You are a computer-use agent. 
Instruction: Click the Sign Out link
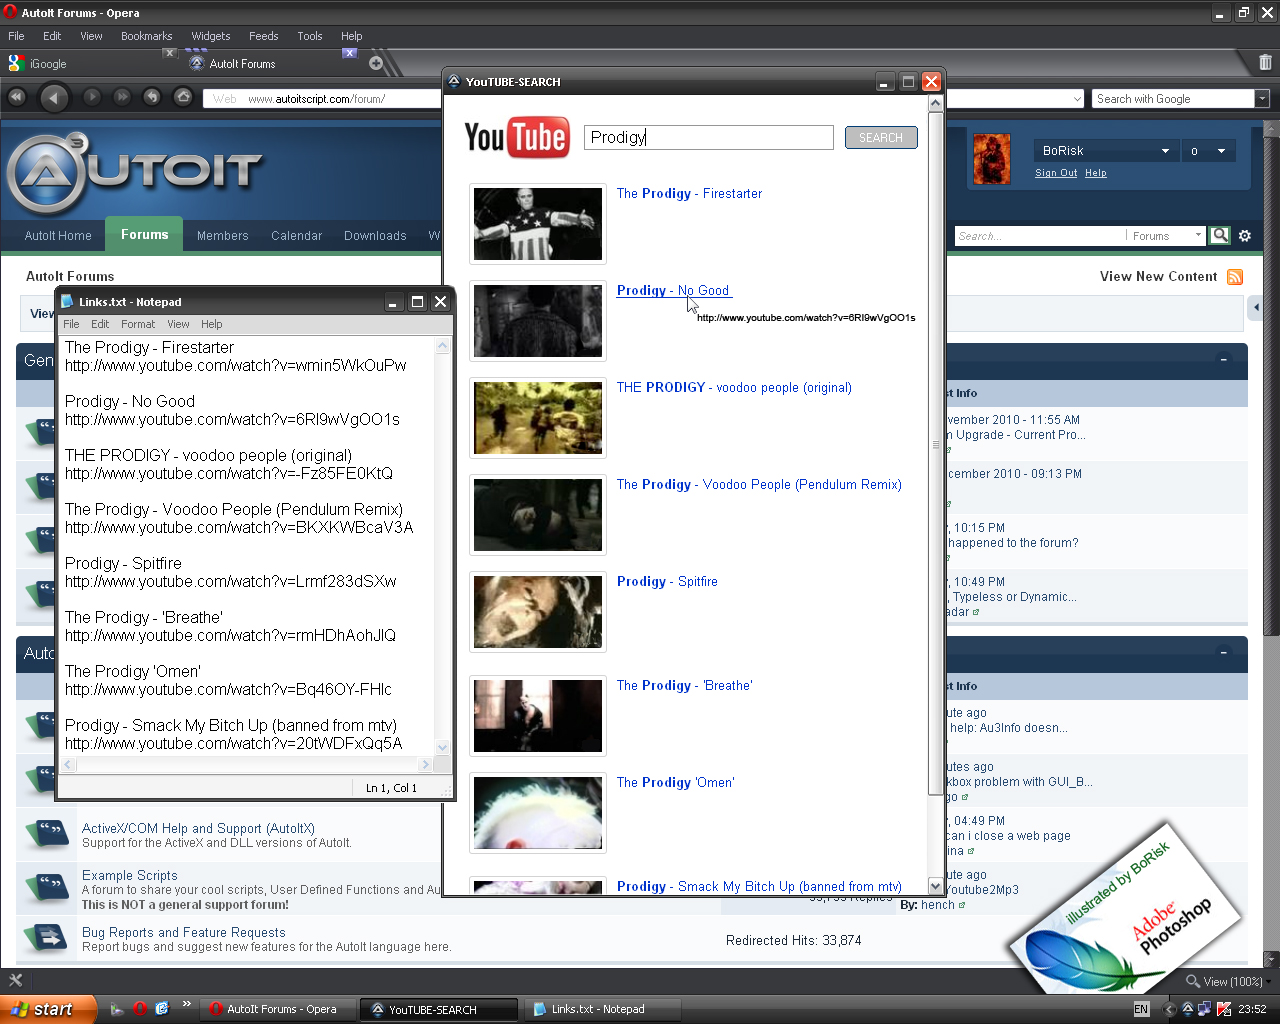[x=1056, y=173]
